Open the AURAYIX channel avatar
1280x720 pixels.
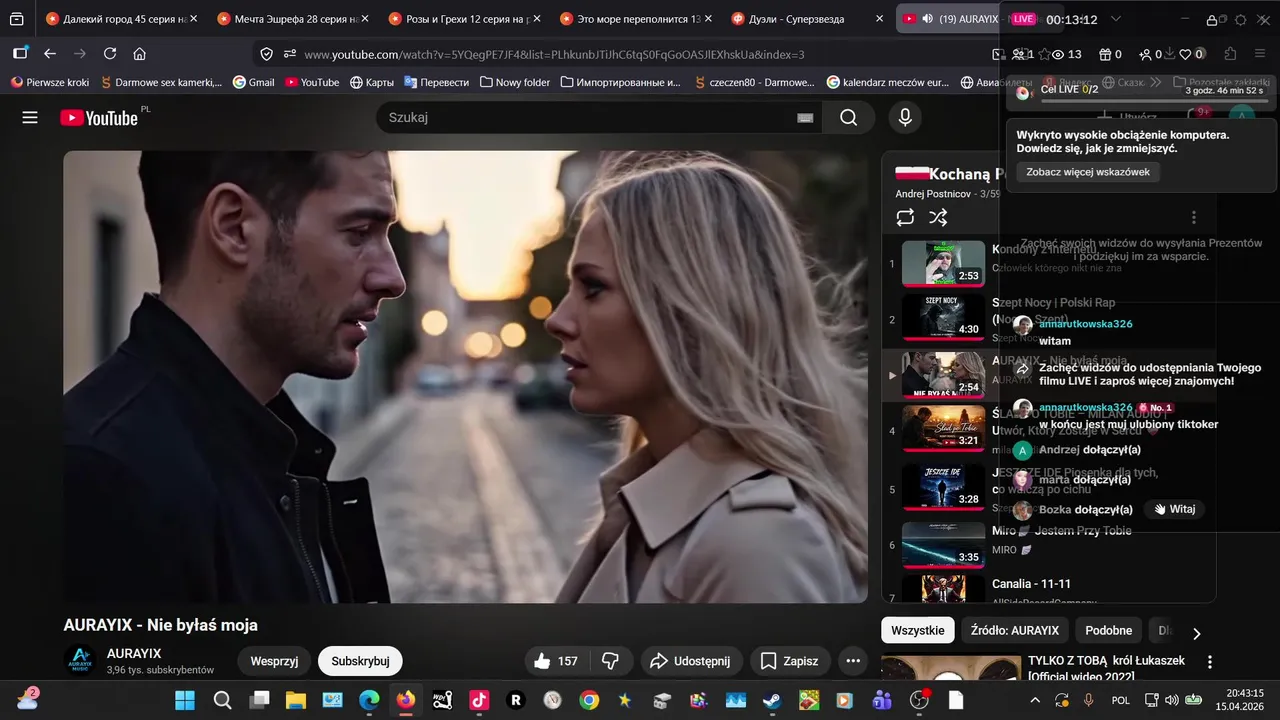[80, 661]
